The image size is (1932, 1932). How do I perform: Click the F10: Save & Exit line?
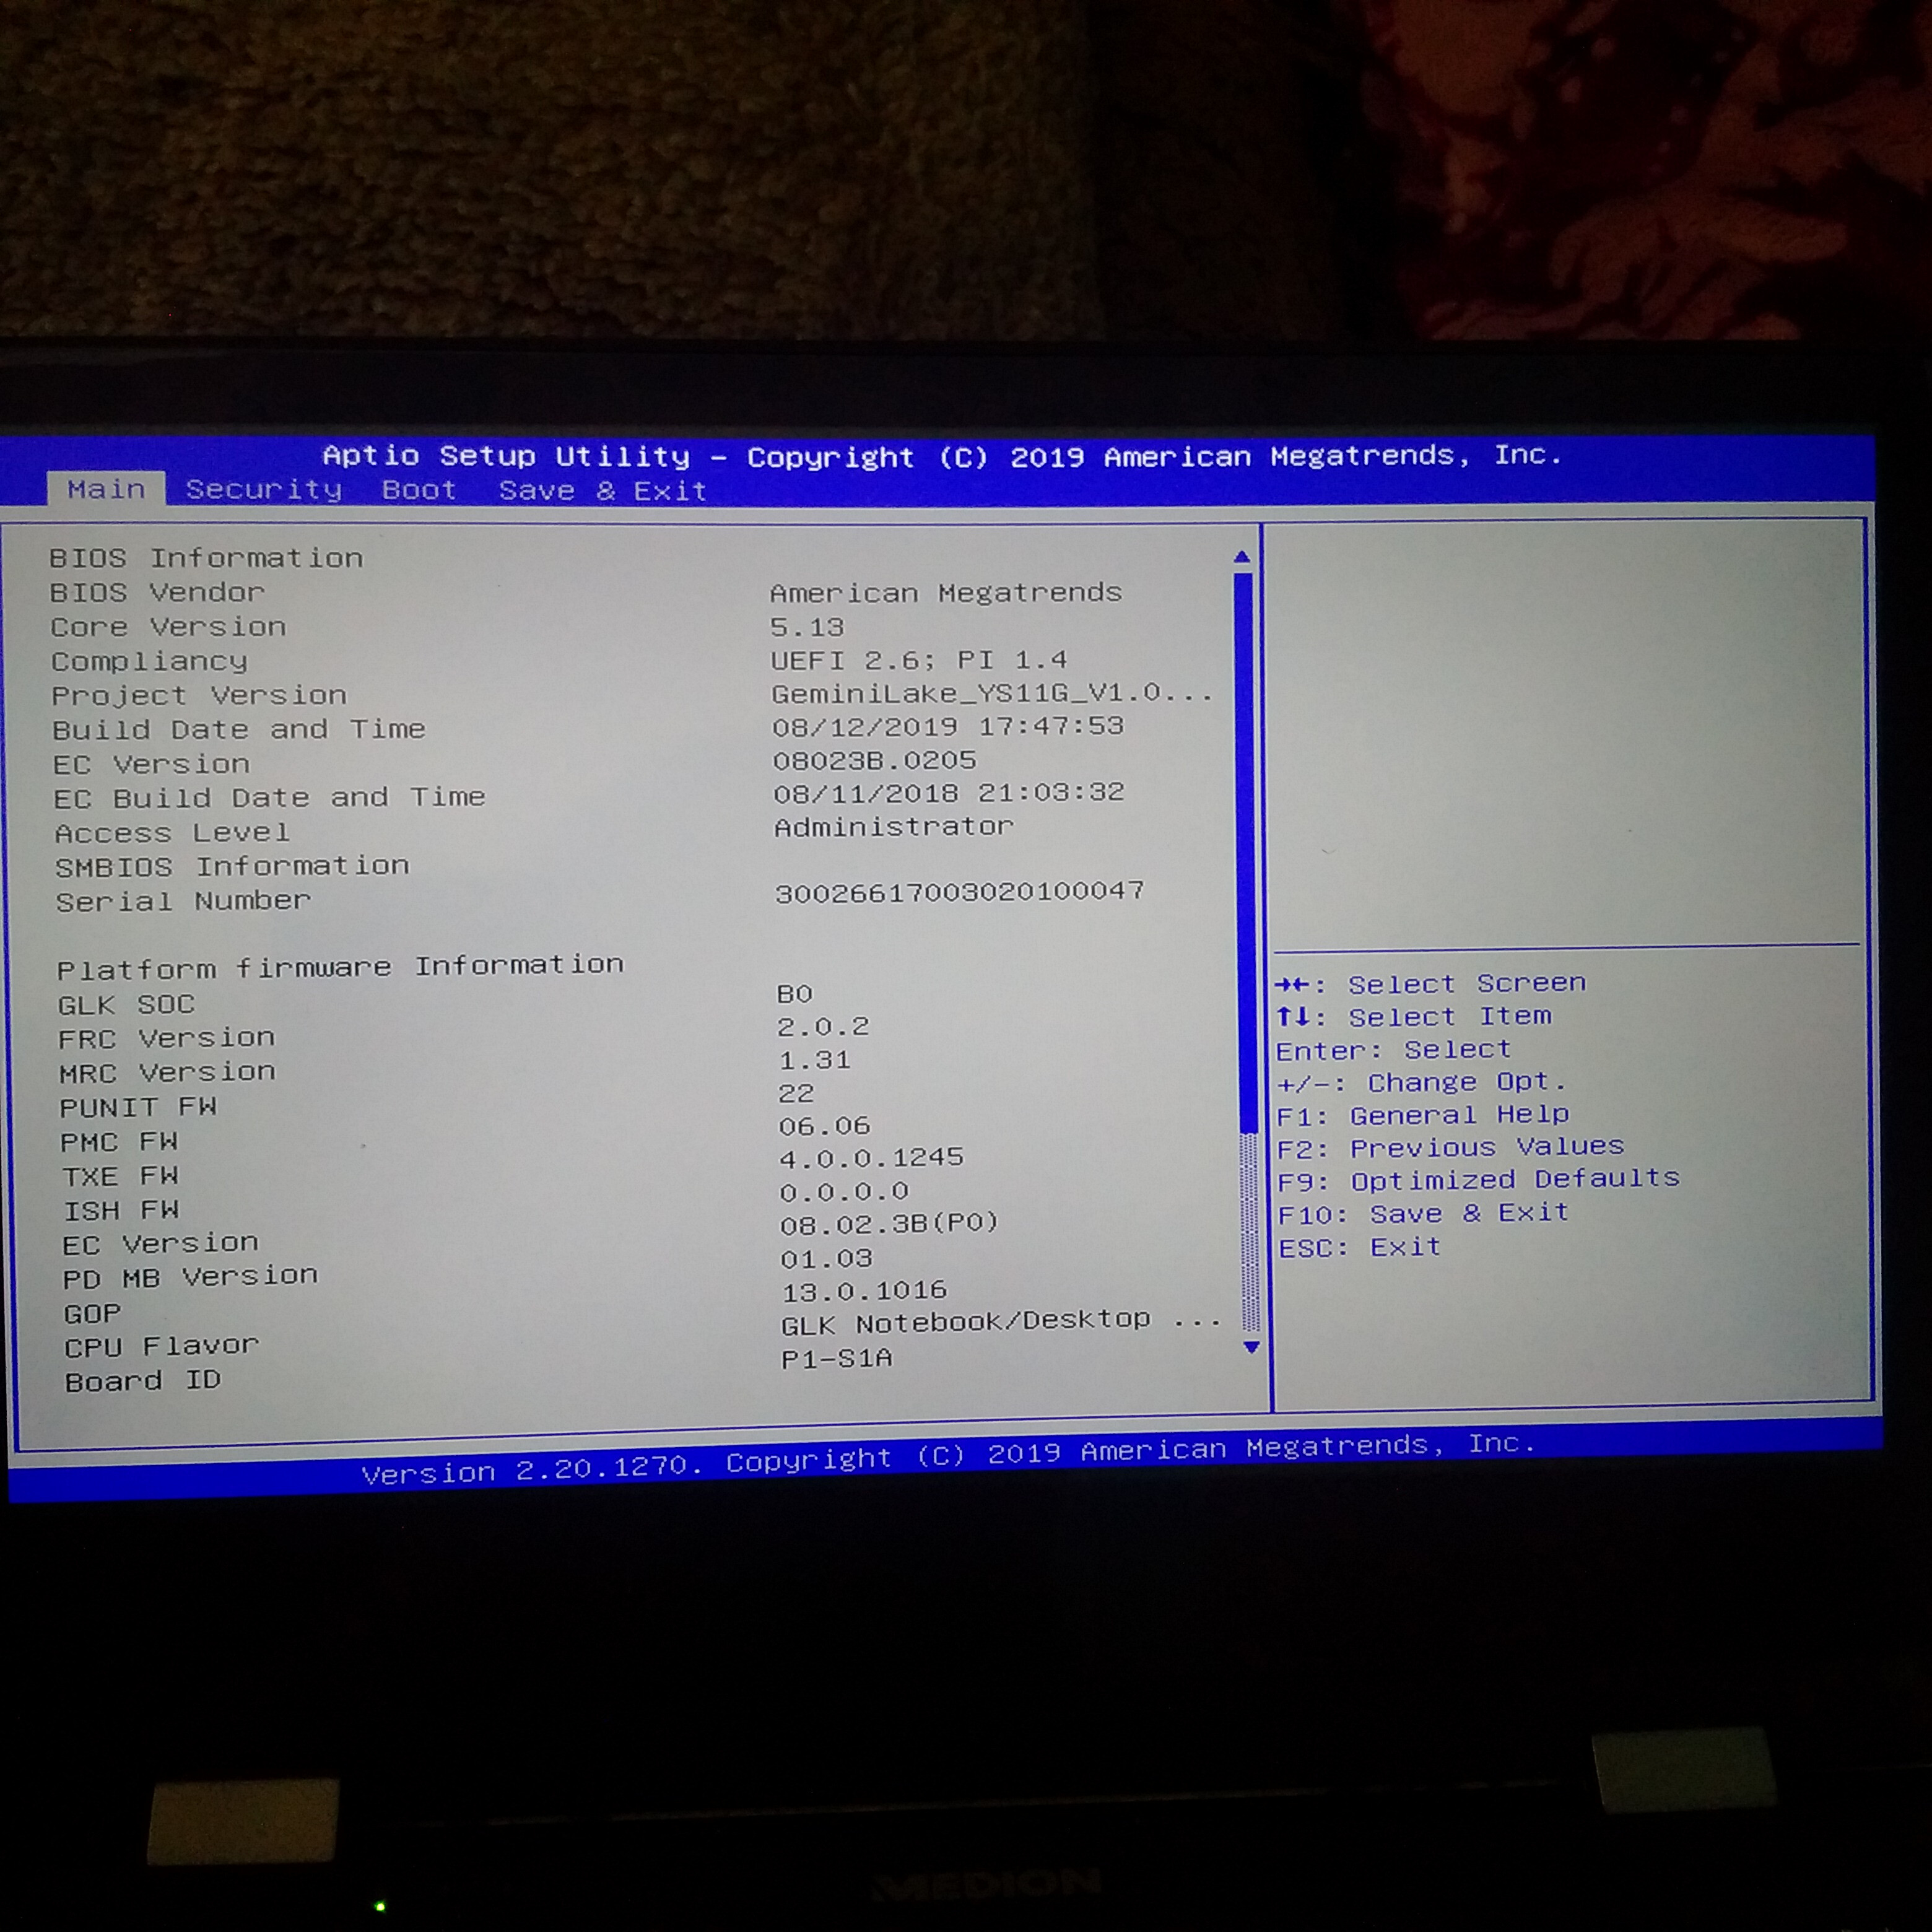coord(1424,1214)
